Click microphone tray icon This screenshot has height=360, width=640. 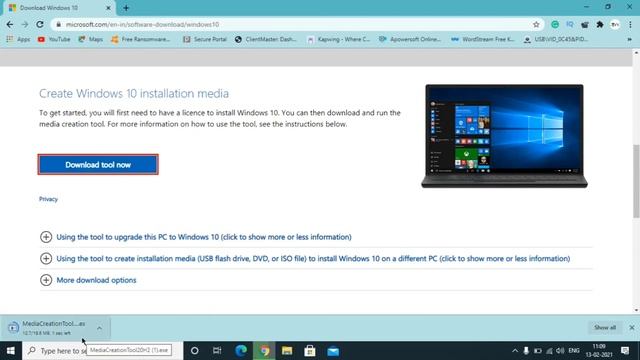(x=526, y=351)
